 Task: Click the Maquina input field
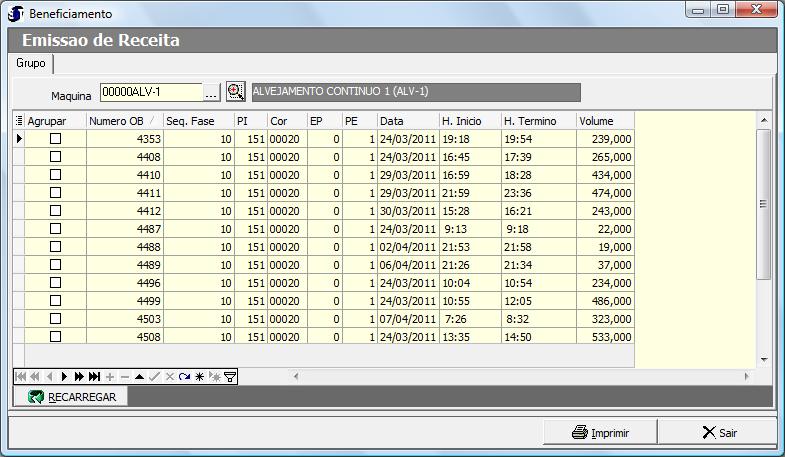pyautogui.click(x=150, y=93)
